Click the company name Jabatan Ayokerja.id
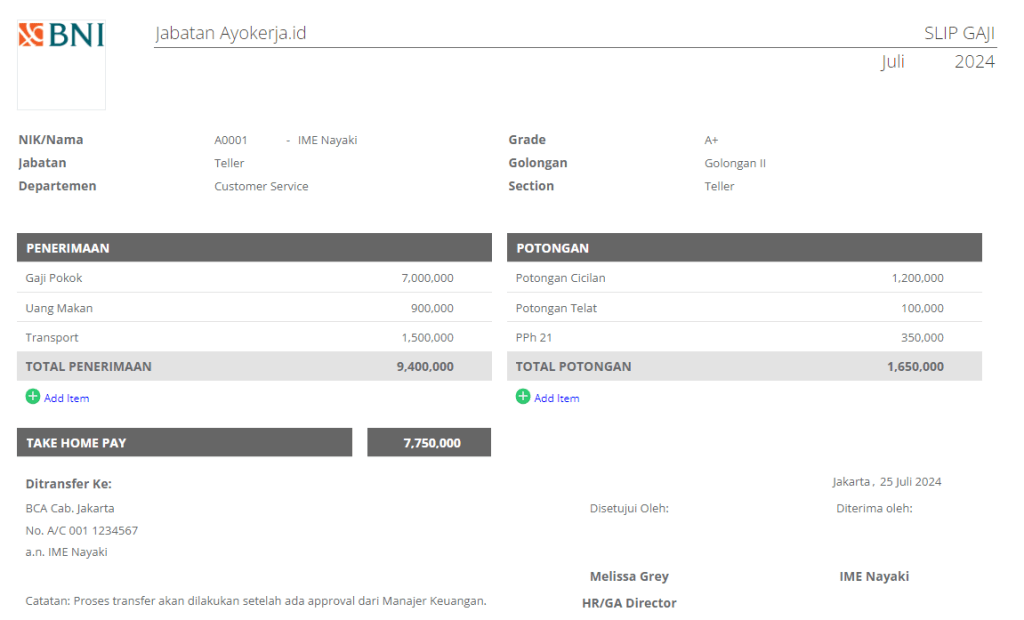The image size is (1024, 620). (x=230, y=34)
